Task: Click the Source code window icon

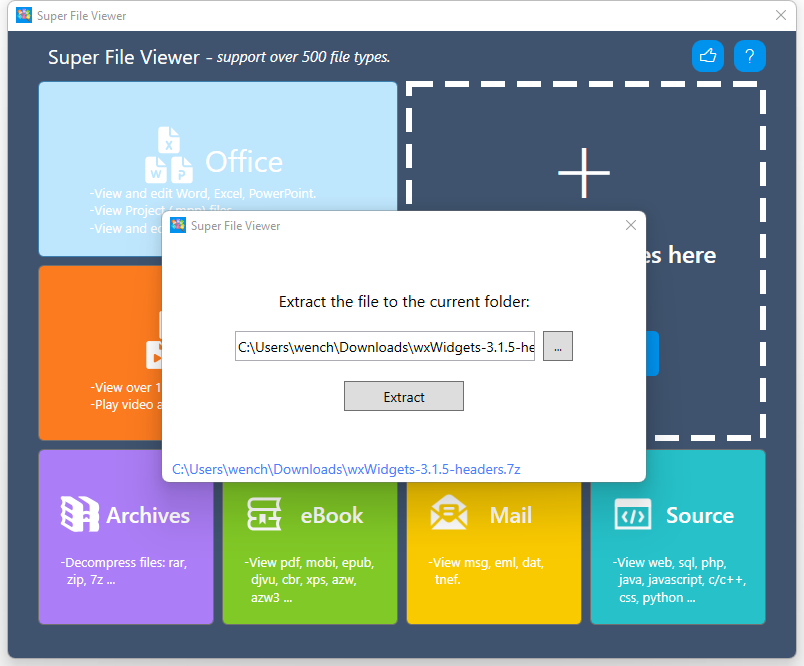Action: point(632,515)
